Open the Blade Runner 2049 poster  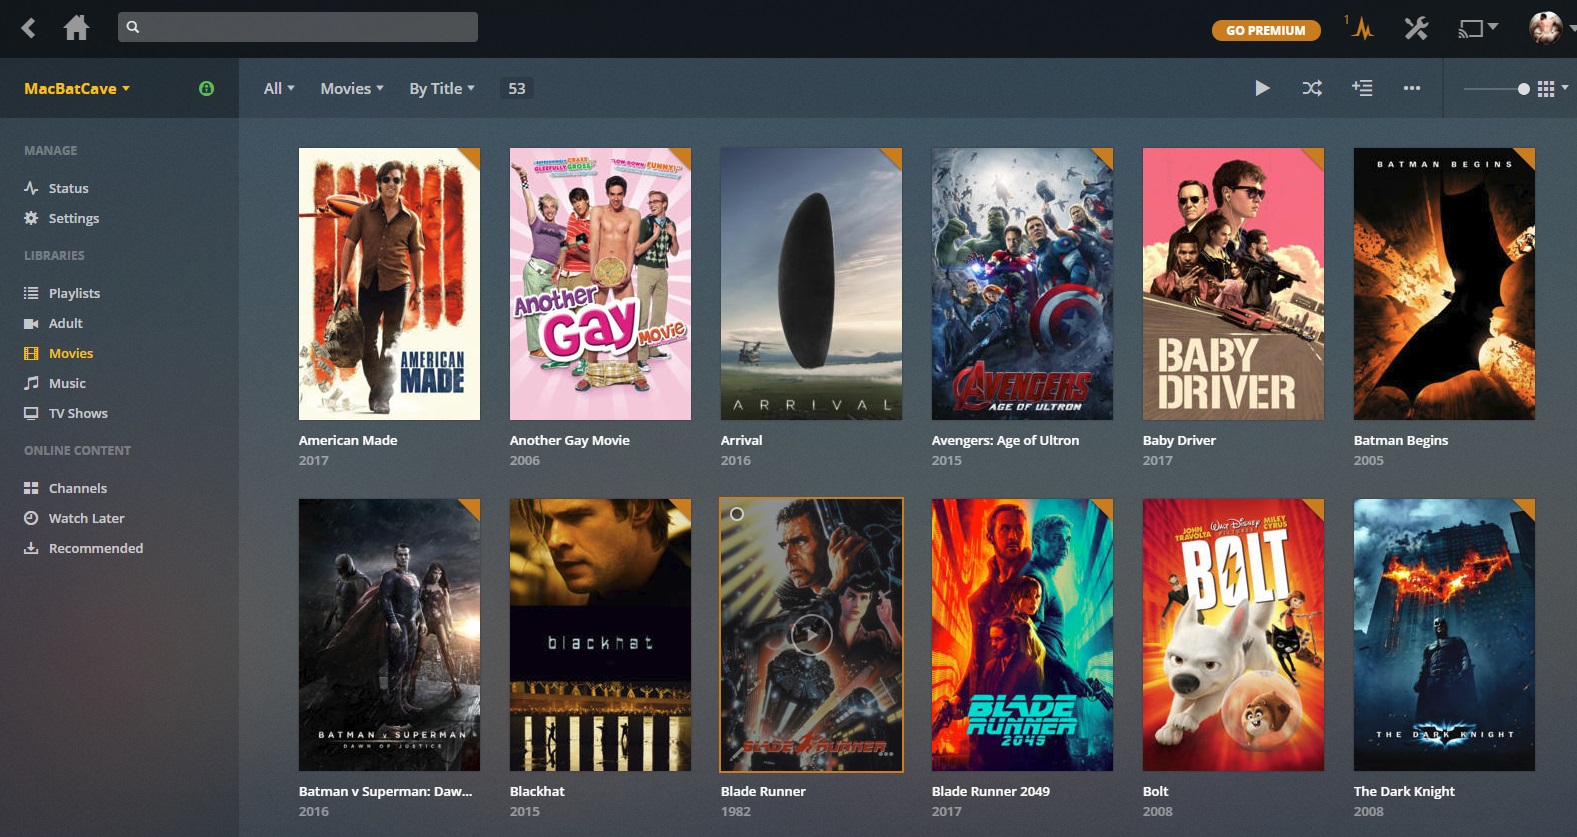click(1022, 635)
